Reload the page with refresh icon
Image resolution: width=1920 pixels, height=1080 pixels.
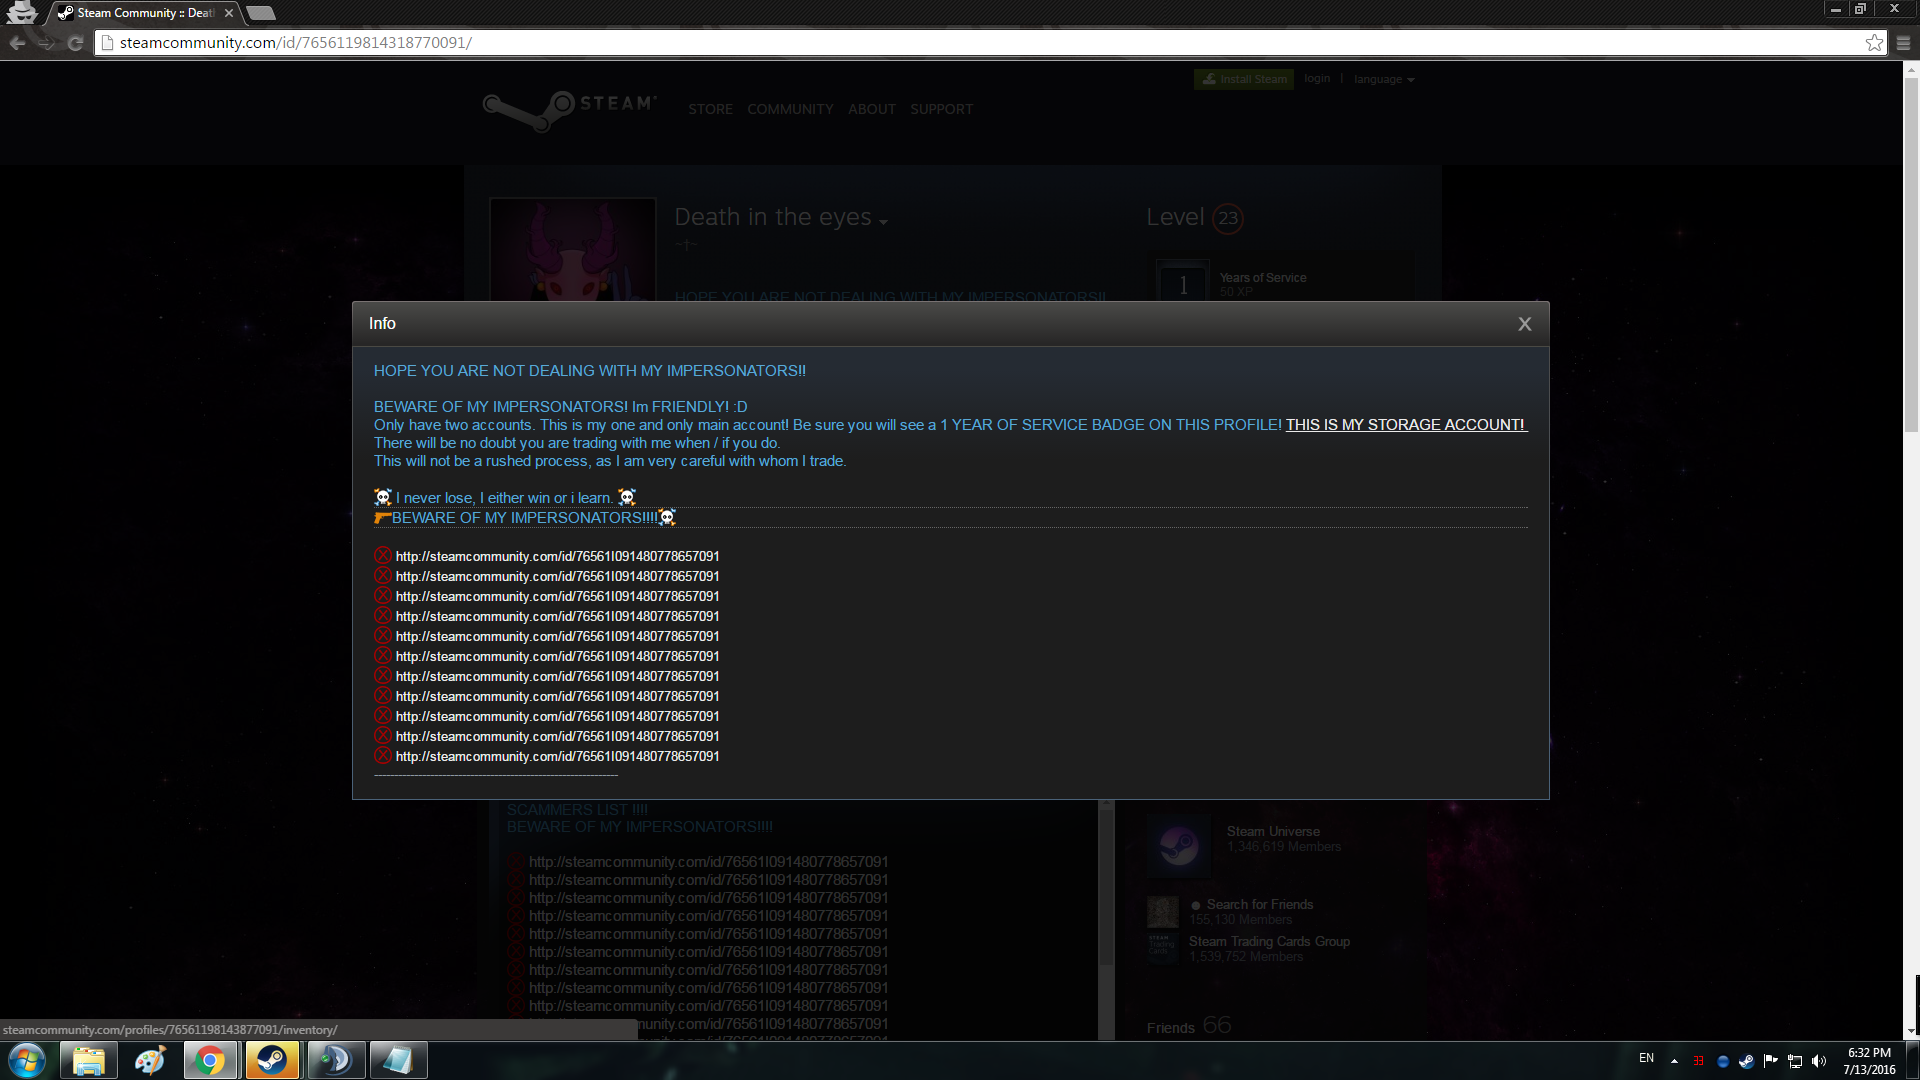(x=75, y=43)
